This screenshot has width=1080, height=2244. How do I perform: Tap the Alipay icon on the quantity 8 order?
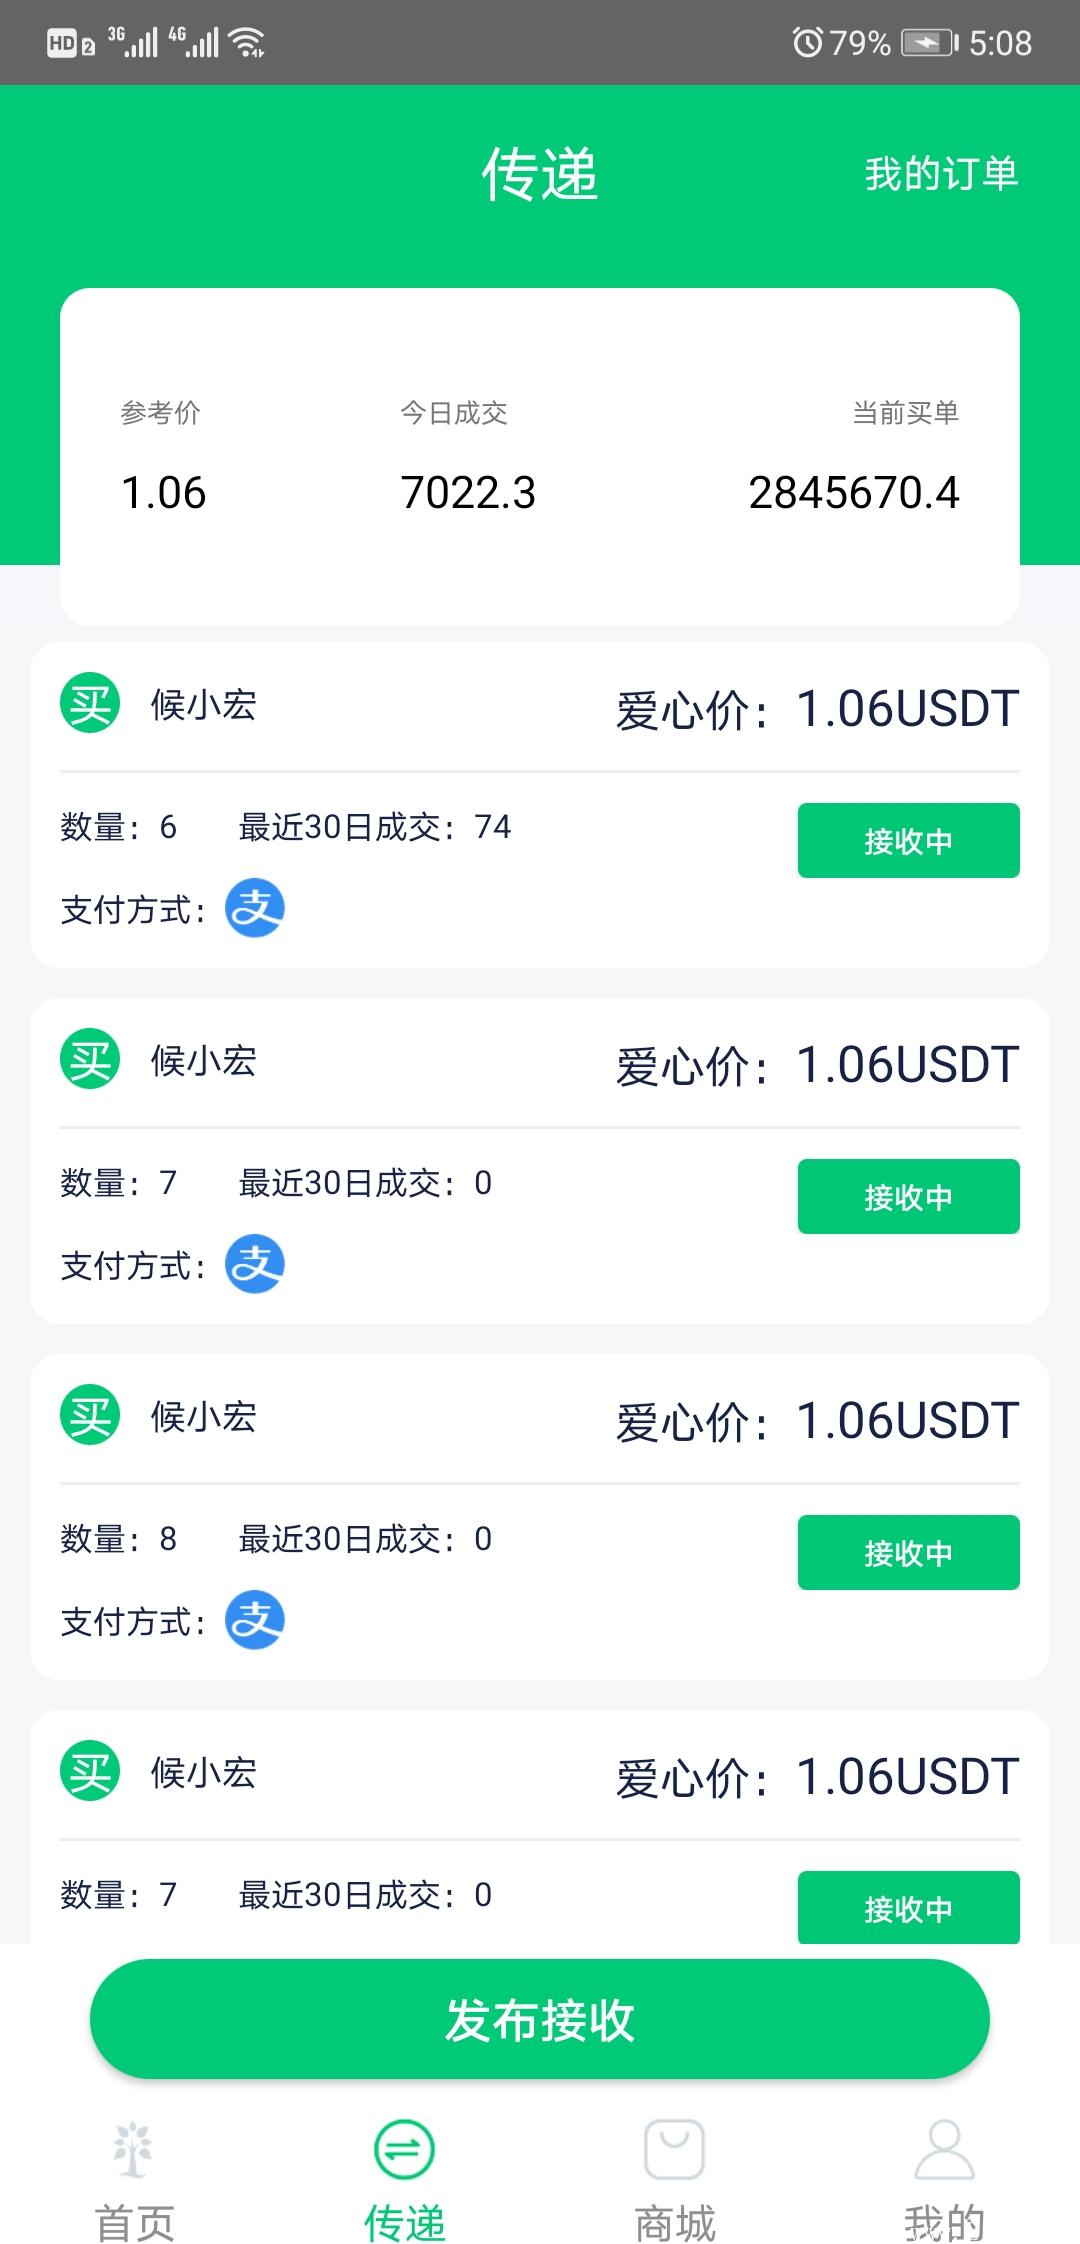tap(255, 1620)
